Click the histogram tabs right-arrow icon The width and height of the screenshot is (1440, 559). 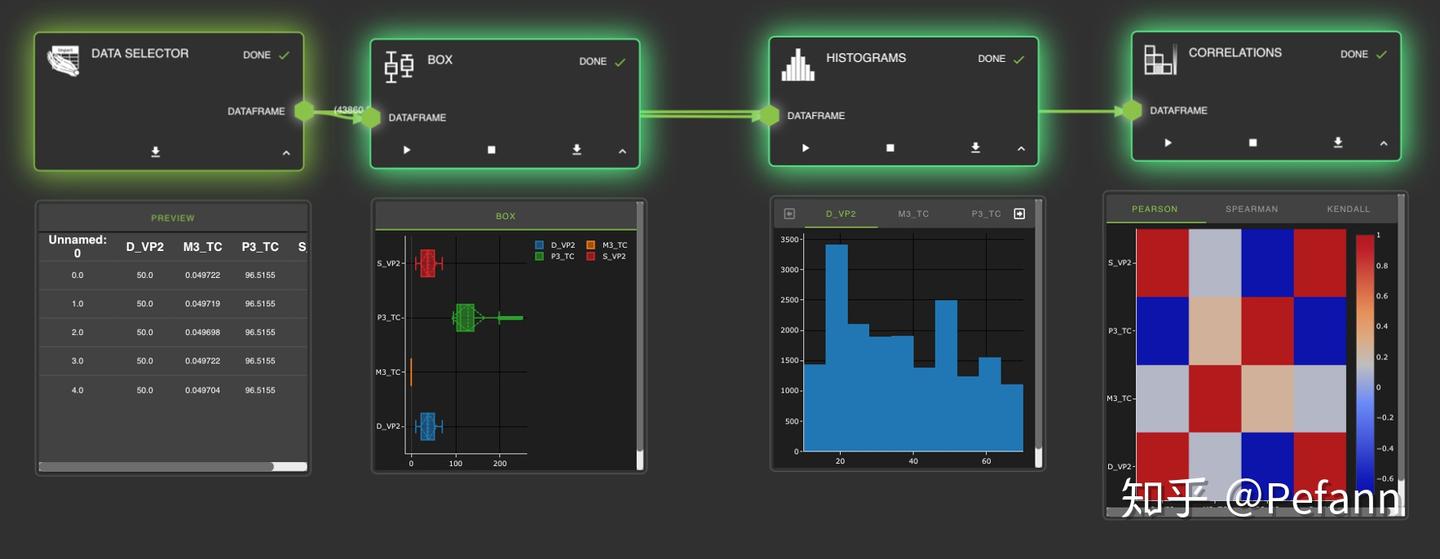pos(1019,213)
